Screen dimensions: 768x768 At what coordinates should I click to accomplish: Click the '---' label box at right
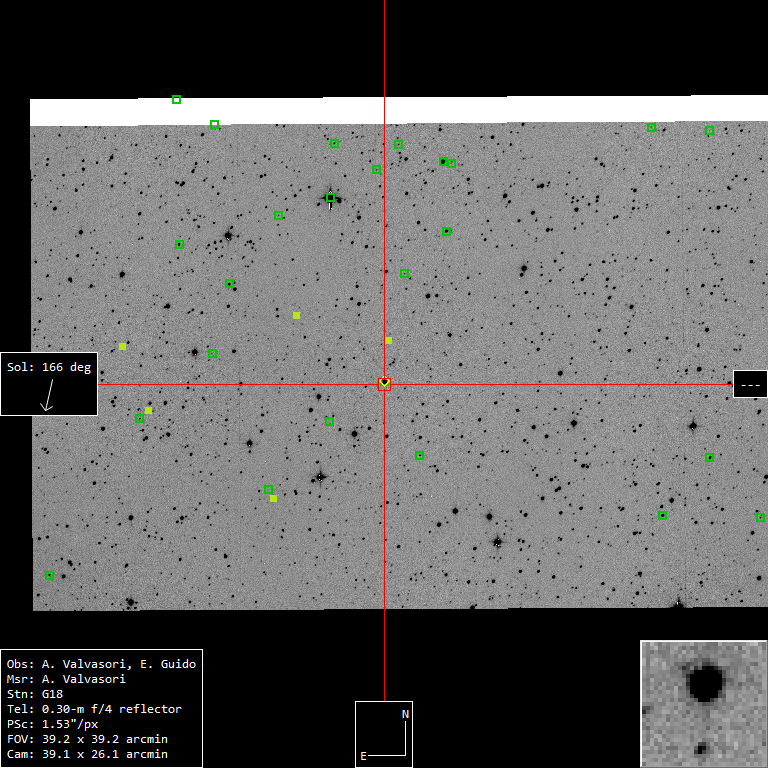click(750, 384)
